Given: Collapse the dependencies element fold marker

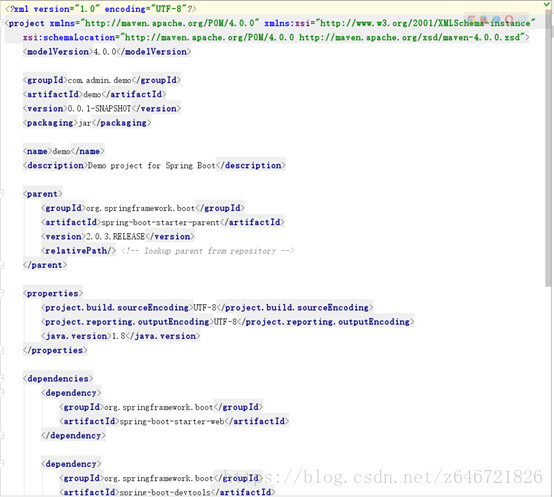Looking at the screenshot, I should [1, 379].
